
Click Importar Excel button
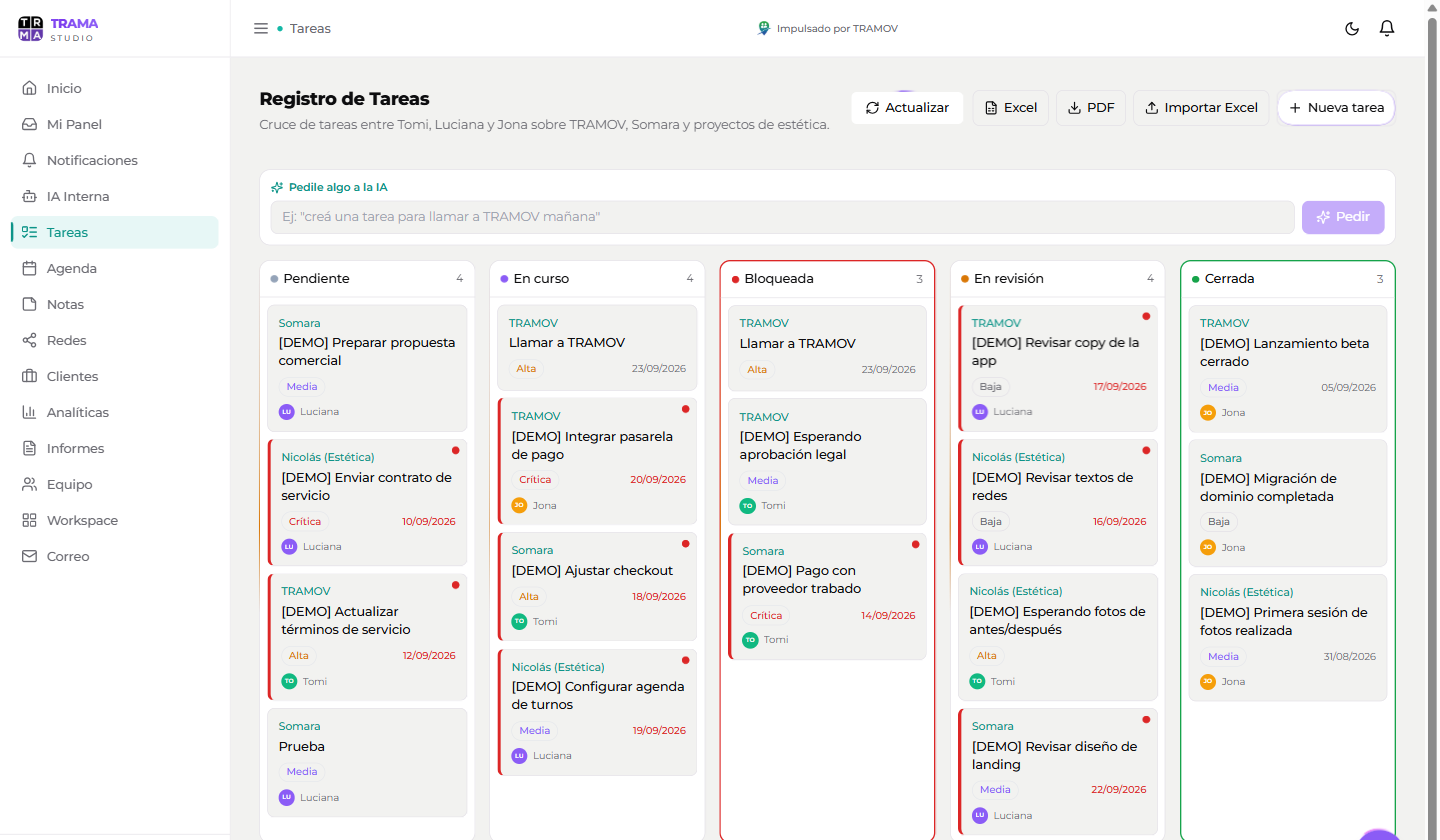(x=1201, y=107)
